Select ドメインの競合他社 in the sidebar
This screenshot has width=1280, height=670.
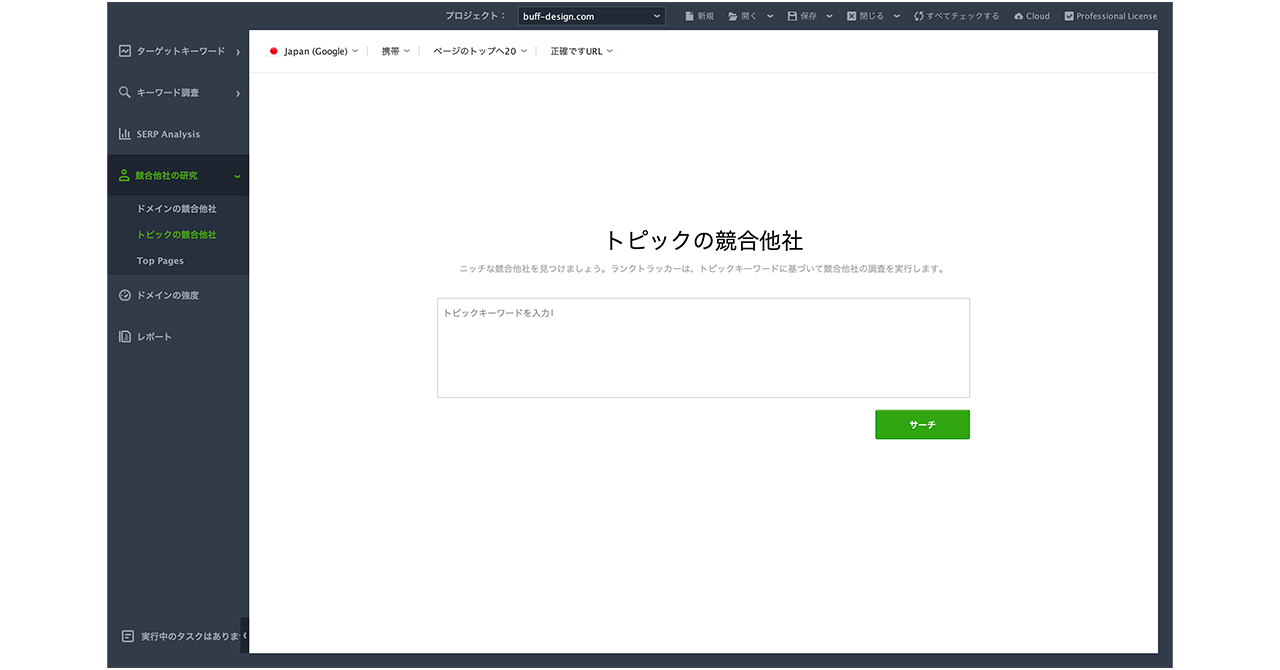pyautogui.click(x=176, y=209)
